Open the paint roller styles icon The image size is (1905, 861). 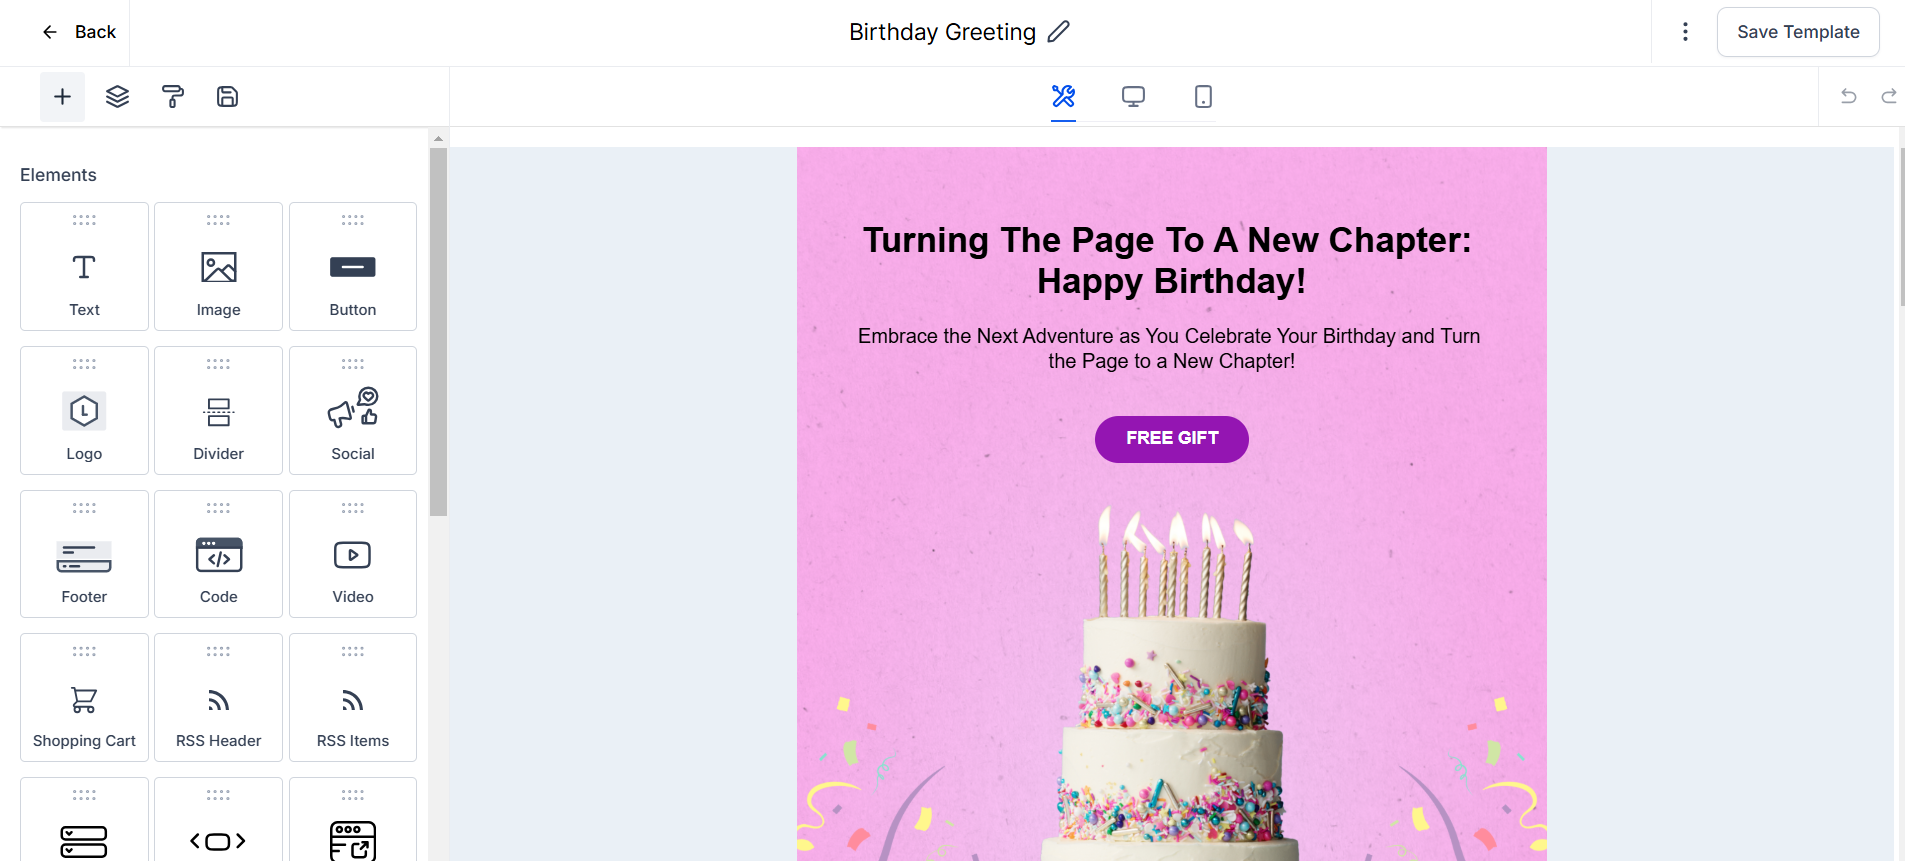[173, 97]
